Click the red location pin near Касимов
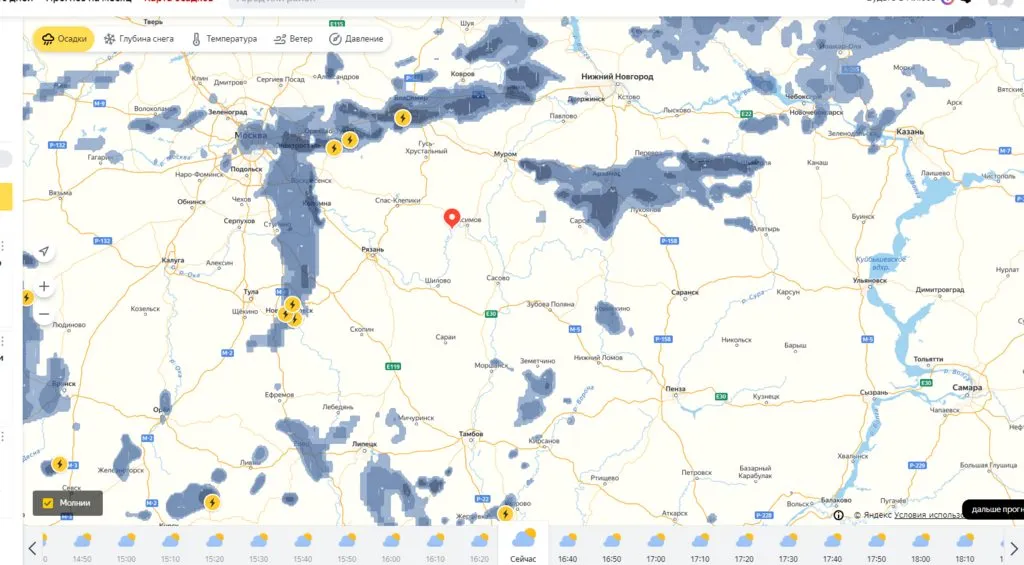The image size is (1024, 565). (451, 218)
